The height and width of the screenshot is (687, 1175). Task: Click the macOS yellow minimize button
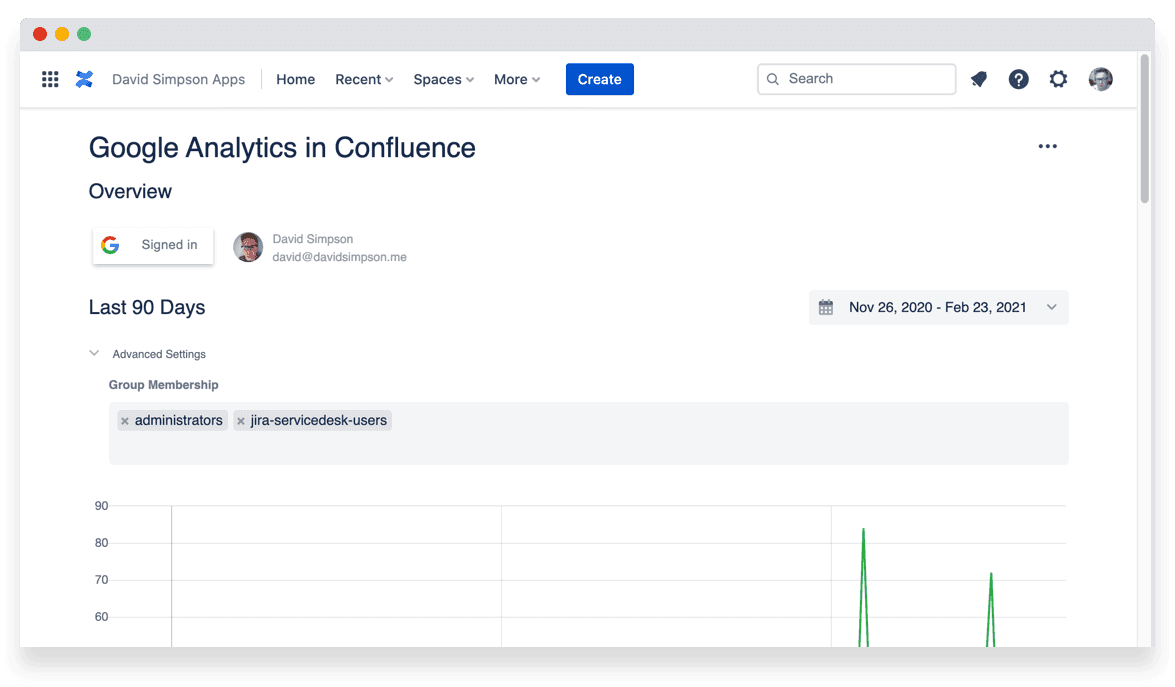[x=62, y=34]
